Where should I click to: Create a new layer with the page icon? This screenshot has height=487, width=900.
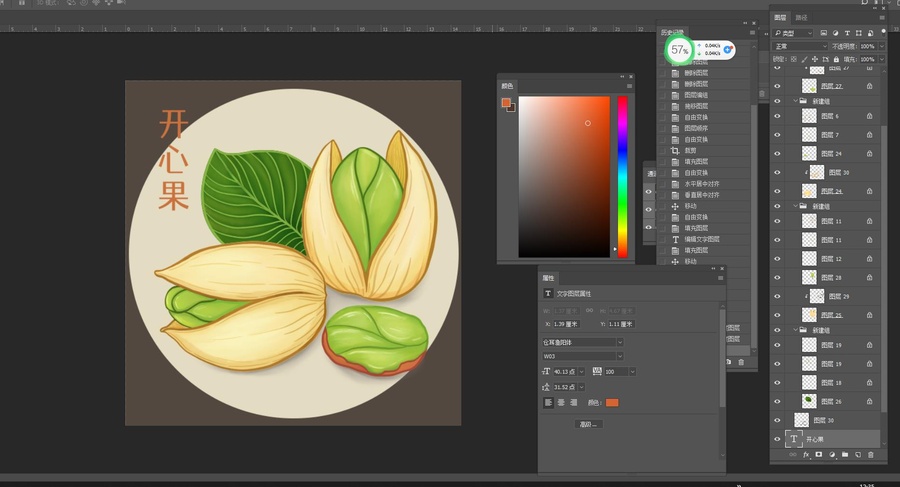(858, 454)
